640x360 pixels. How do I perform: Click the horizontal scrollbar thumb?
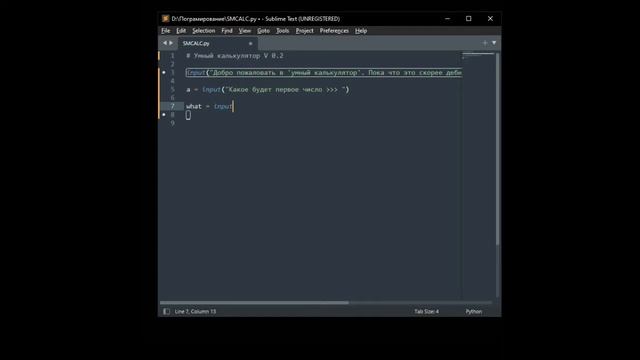[254, 303]
